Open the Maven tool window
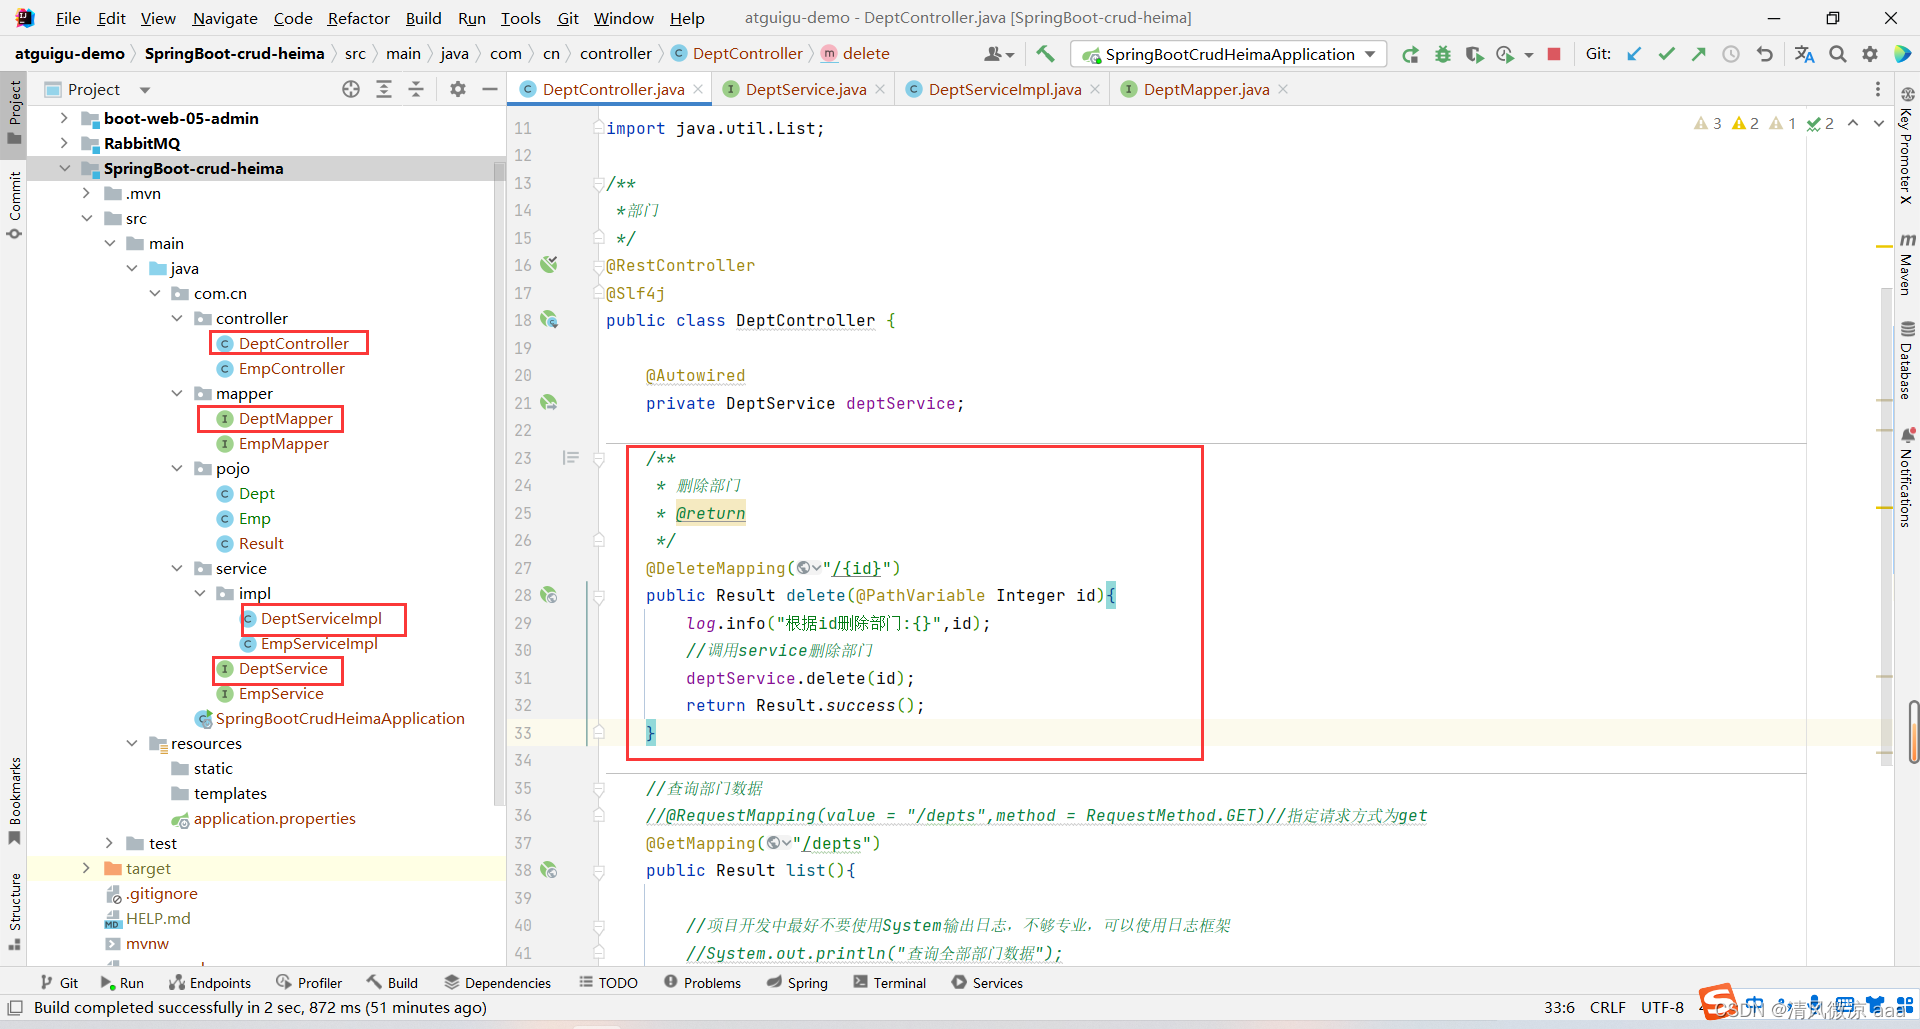Viewport: 1920px width, 1029px height. tap(1907, 264)
